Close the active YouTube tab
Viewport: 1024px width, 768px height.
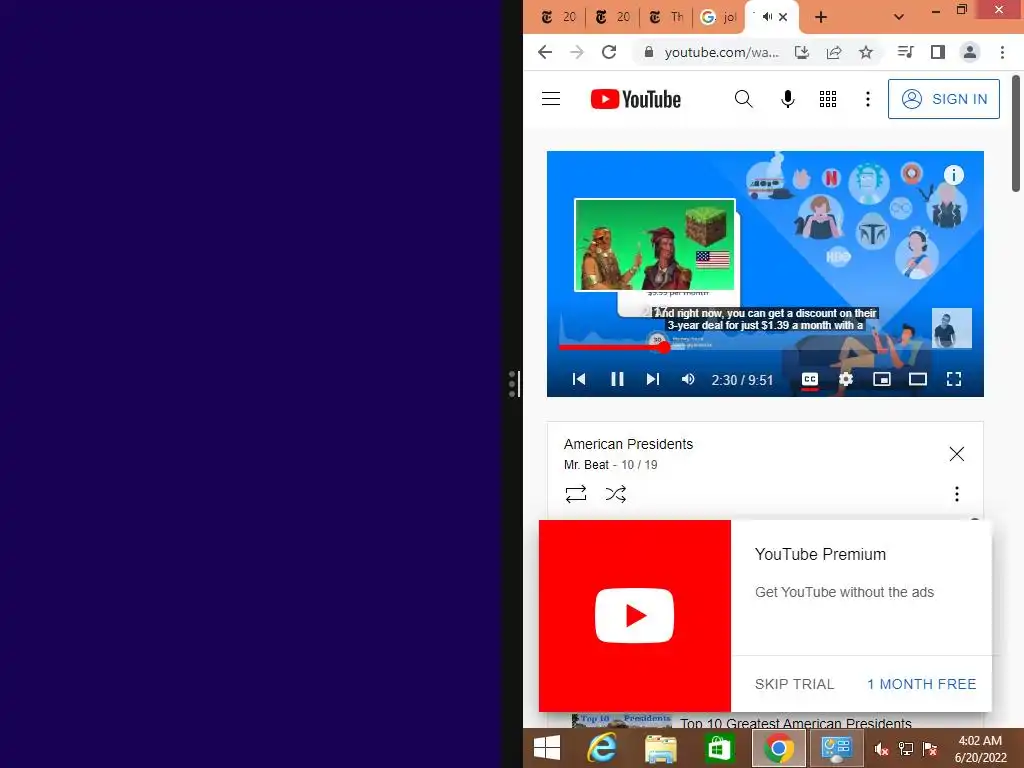(x=783, y=17)
